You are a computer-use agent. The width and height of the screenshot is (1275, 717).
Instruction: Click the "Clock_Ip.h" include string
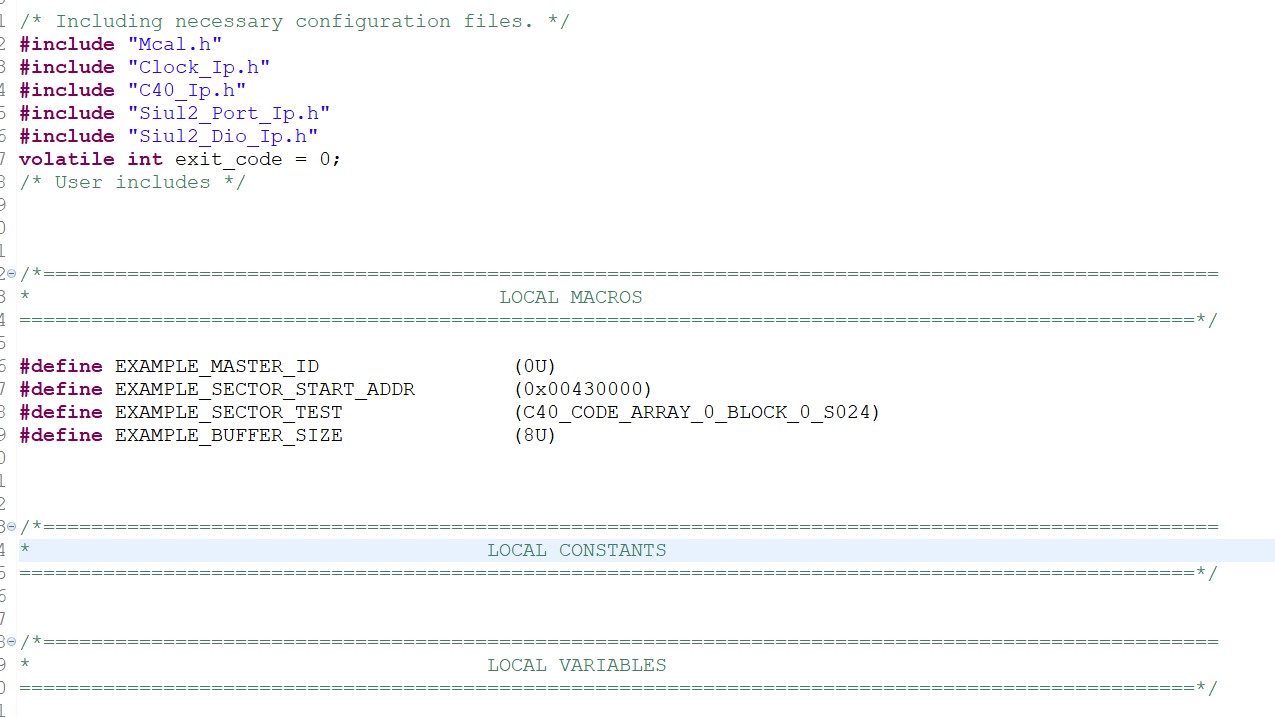(199, 67)
